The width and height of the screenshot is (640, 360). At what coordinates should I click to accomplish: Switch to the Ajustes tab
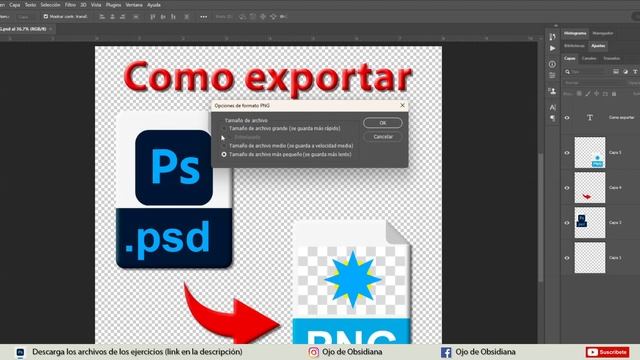(598, 46)
